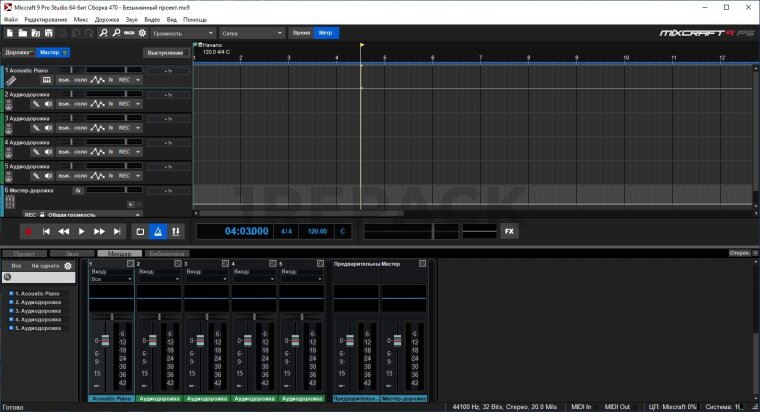Enable loop playback mode icon

click(x=140, y=231)
